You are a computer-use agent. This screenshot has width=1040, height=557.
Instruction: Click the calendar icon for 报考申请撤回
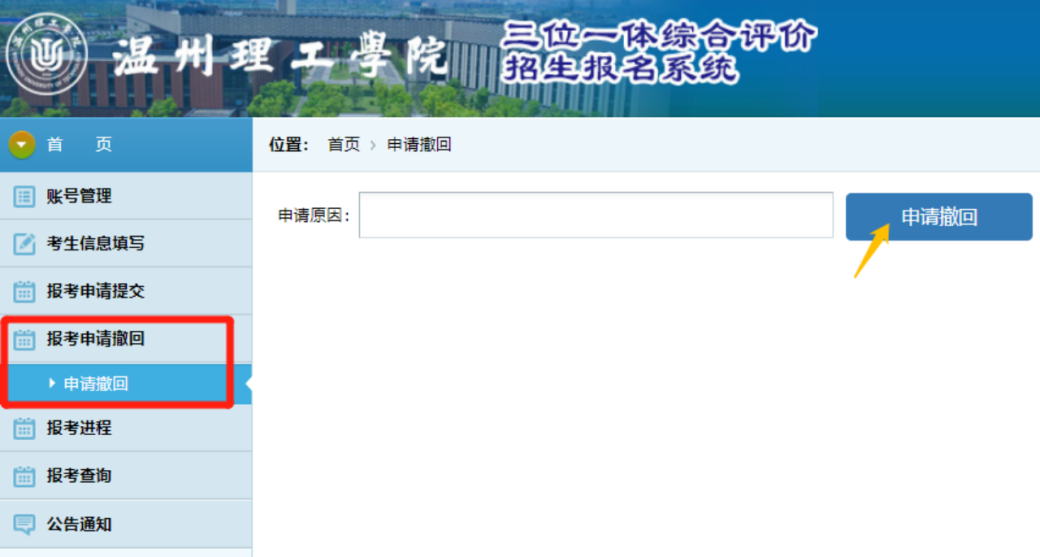click(24, 340)
